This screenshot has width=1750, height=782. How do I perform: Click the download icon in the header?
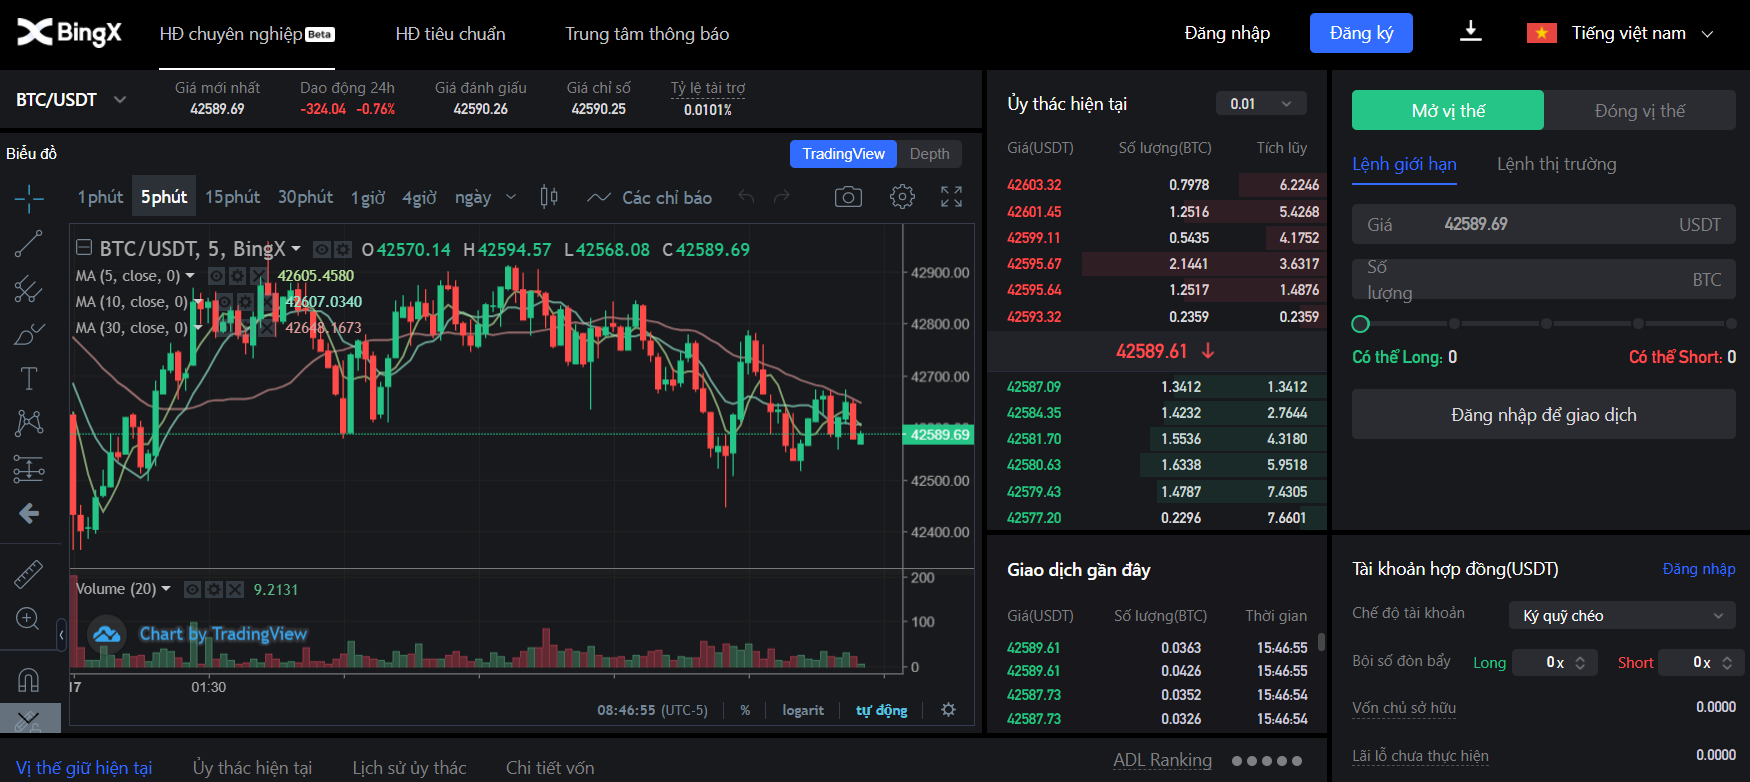1470,32
